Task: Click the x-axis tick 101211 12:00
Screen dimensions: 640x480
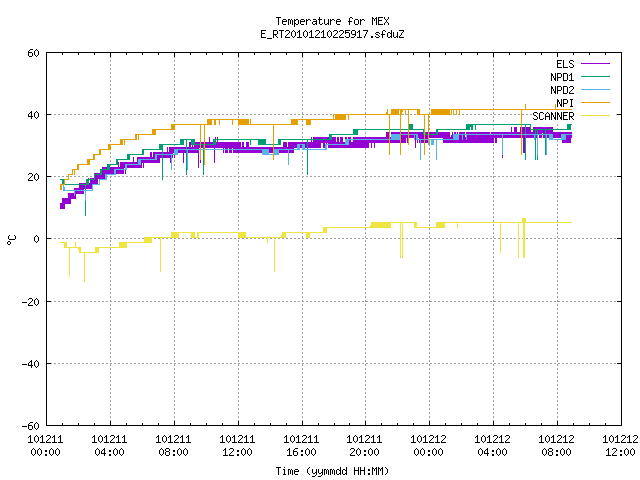Action: 237,446
